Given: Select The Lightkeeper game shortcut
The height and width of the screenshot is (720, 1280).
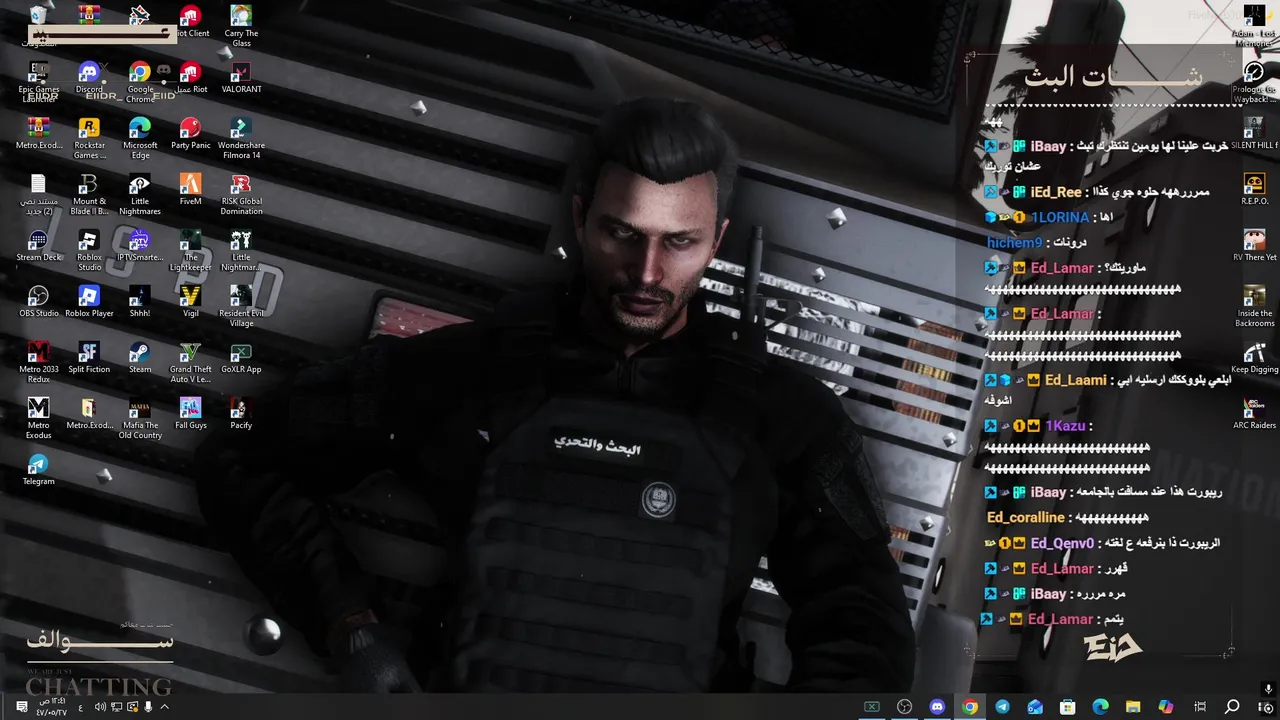Looking at the screenshot, I should (190, 250).
